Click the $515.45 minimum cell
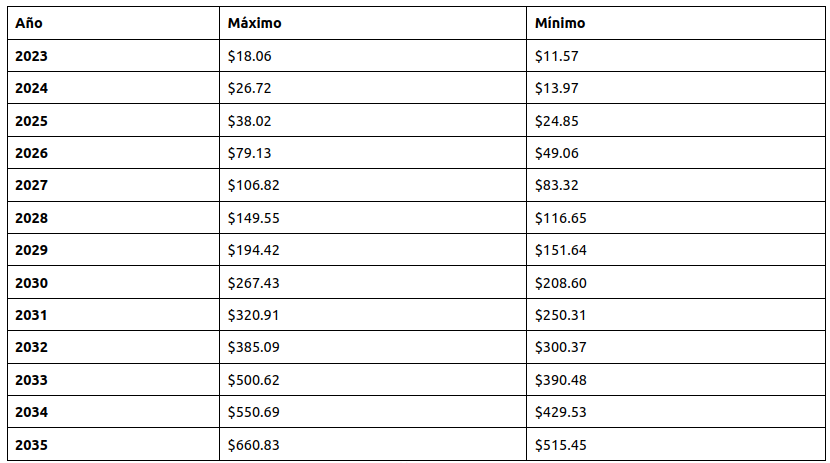Viewport: 830px width, 463px height. point(561,445)
